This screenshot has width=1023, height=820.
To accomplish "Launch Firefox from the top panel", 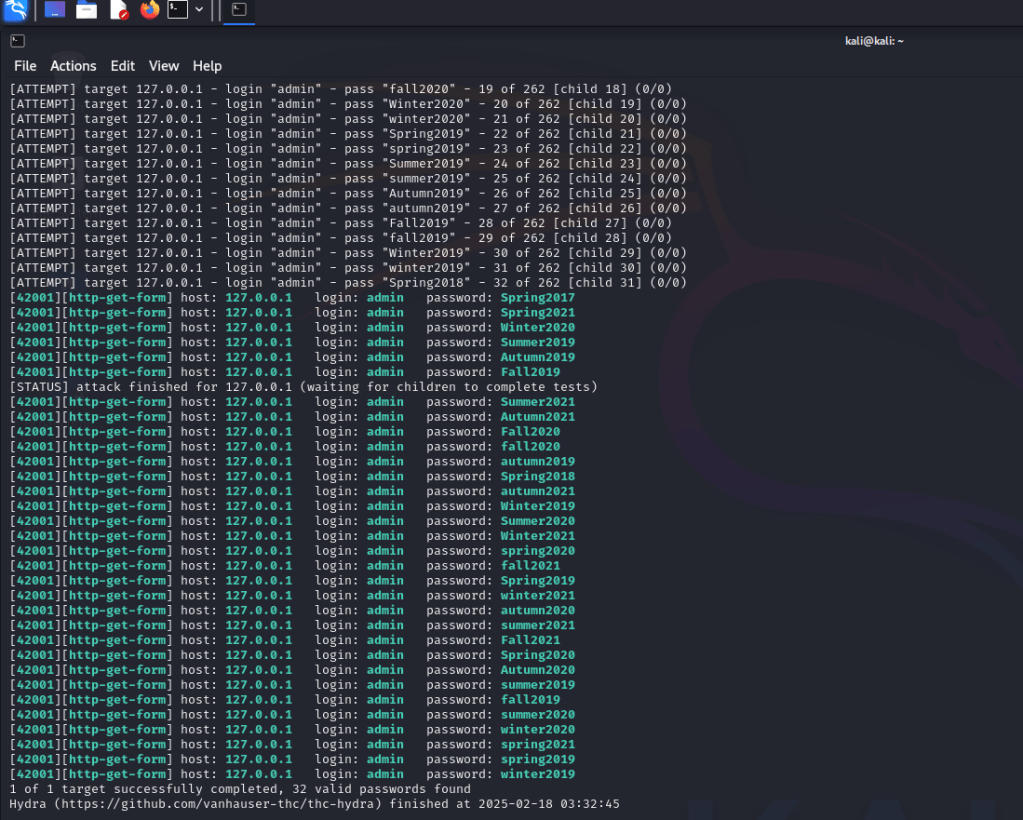I will click(150, 11).
